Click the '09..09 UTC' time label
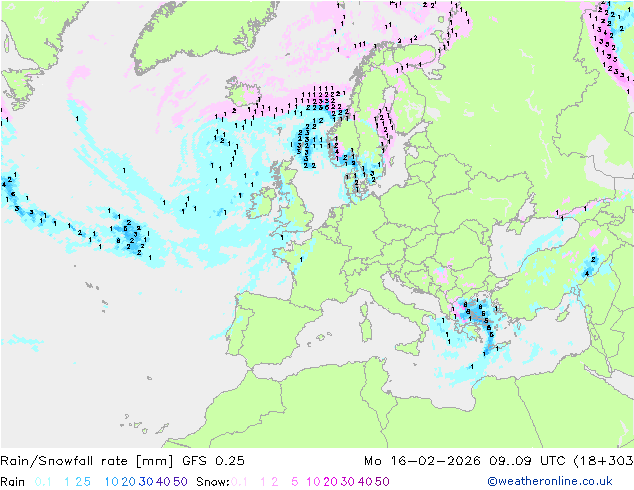 [527, 461]
